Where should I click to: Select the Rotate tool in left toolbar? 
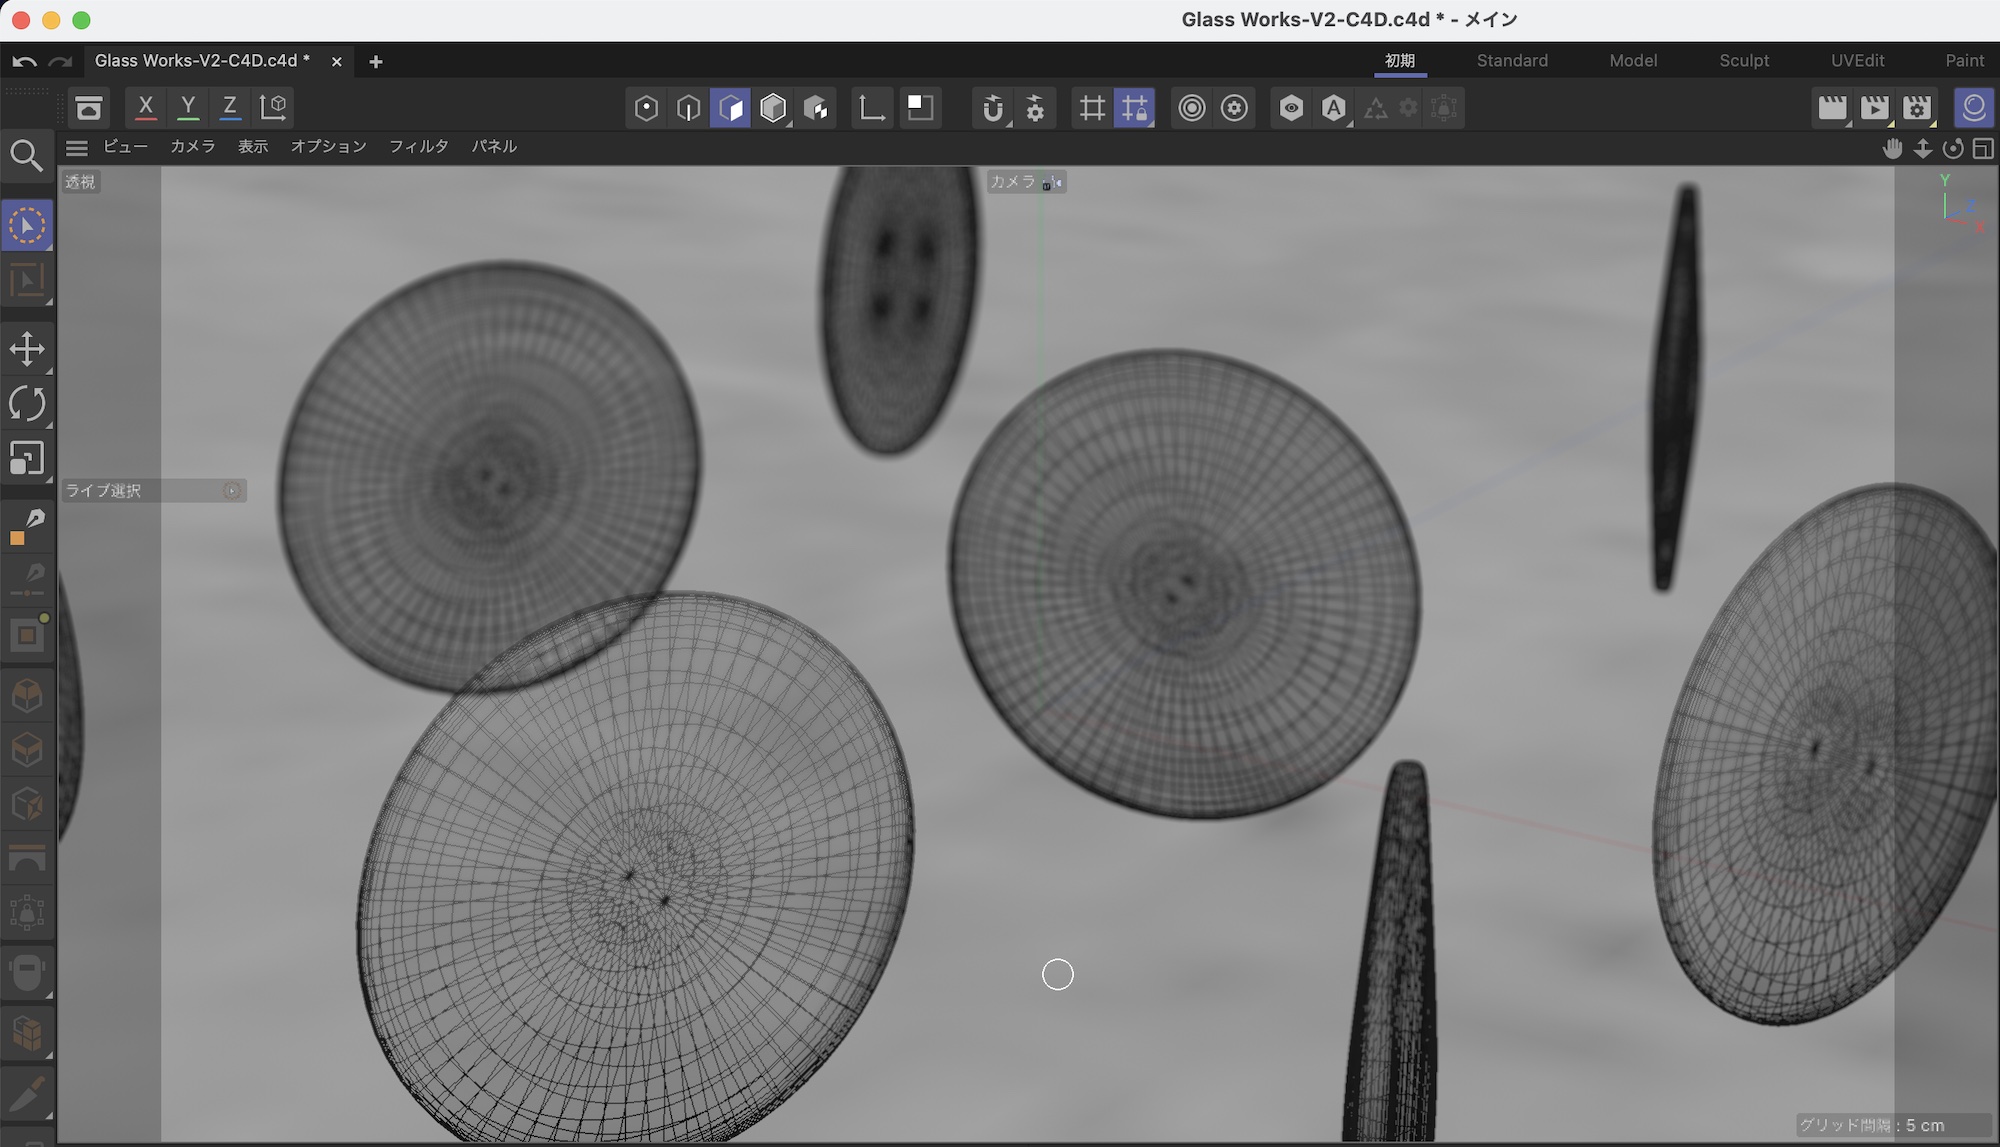pos(27,404)
